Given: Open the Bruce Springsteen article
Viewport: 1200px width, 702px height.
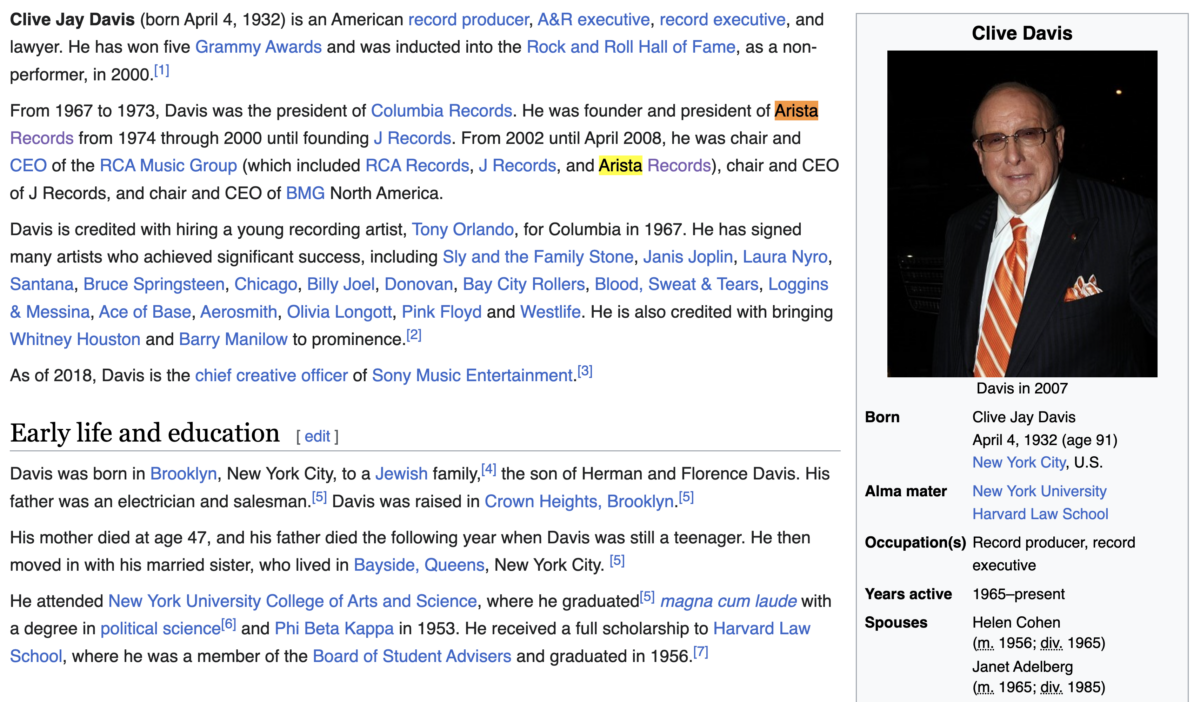Looking at the screenshot, I should coord(154,284).
